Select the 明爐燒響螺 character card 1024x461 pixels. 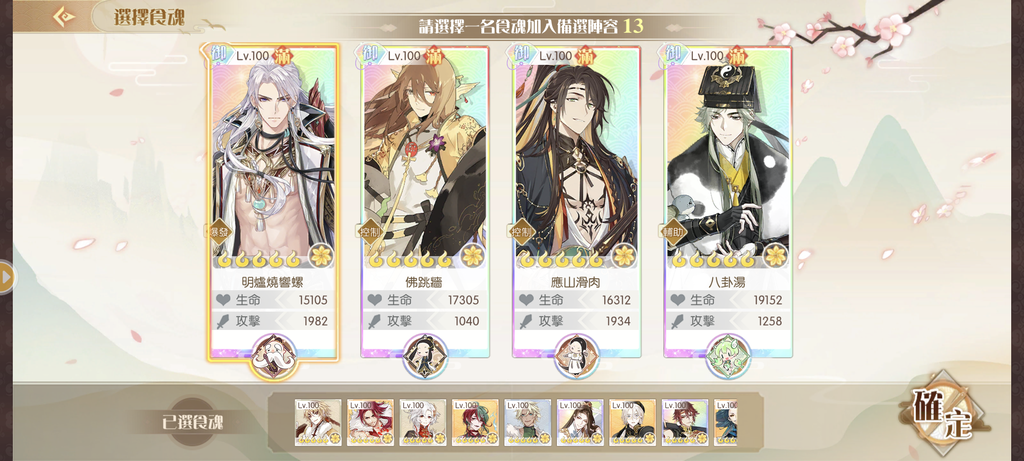click(274, 202)
